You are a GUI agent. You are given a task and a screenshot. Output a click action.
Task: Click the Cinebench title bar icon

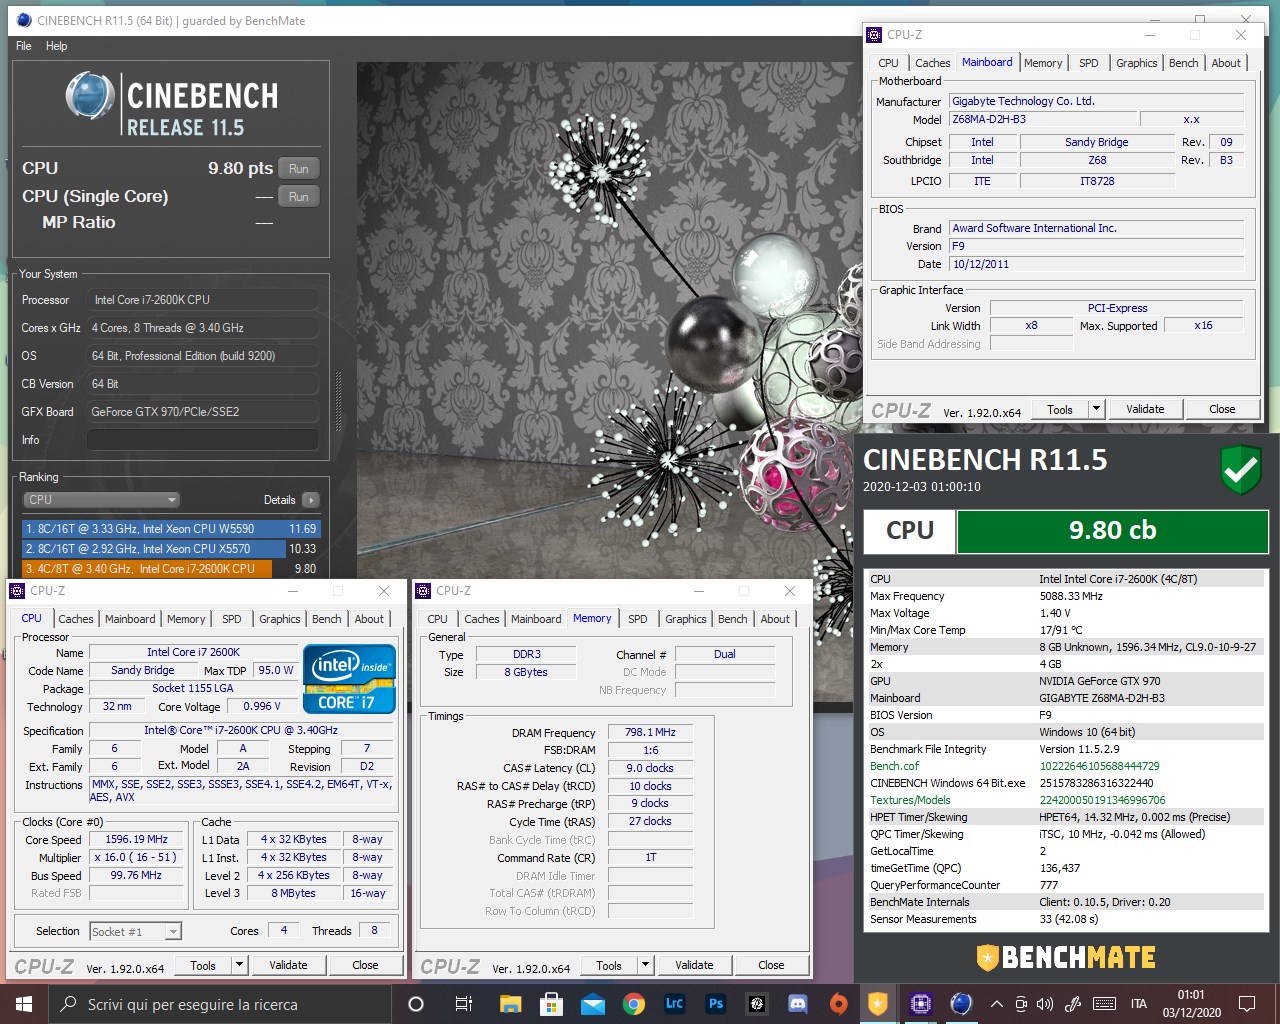pyautogui.click(x=24, y=20)
